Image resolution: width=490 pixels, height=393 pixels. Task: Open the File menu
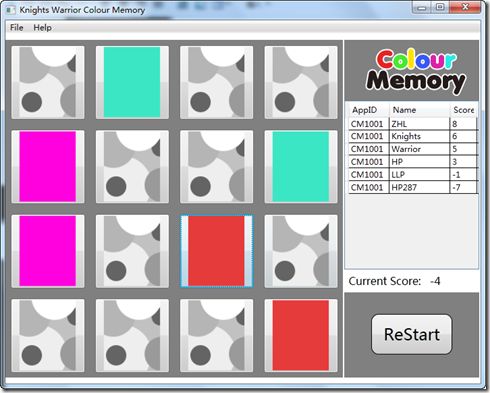(17, 28)
